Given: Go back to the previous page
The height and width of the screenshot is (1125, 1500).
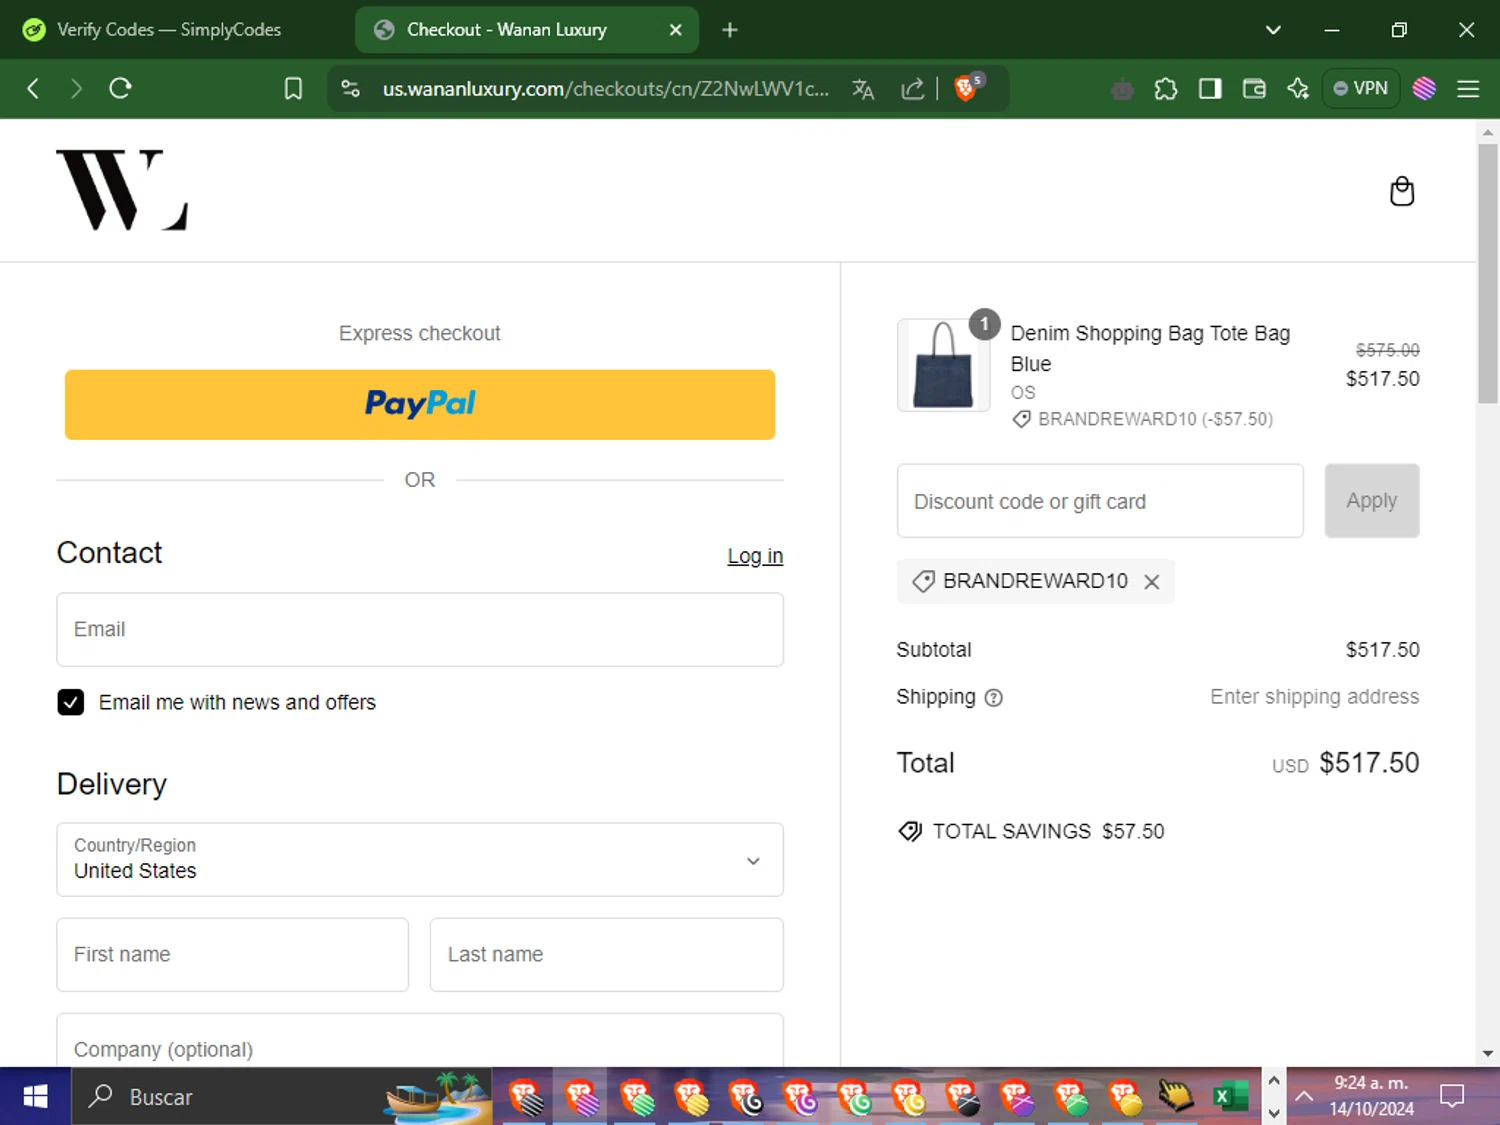Looking at the screenshot, I should pos(33,88).
